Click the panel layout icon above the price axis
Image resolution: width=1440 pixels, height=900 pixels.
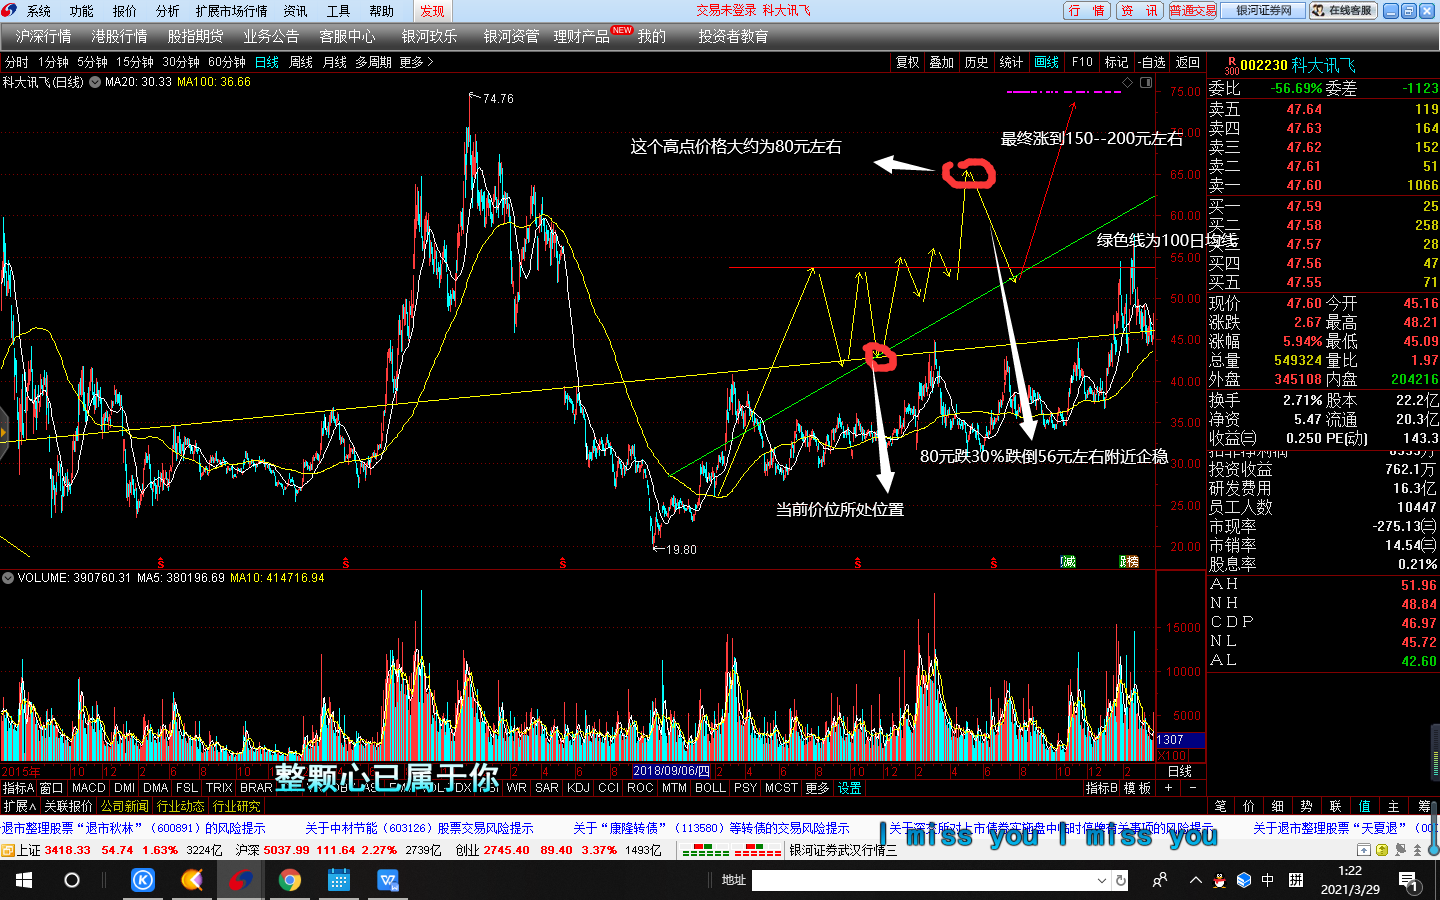click(x=1146, y=82)
